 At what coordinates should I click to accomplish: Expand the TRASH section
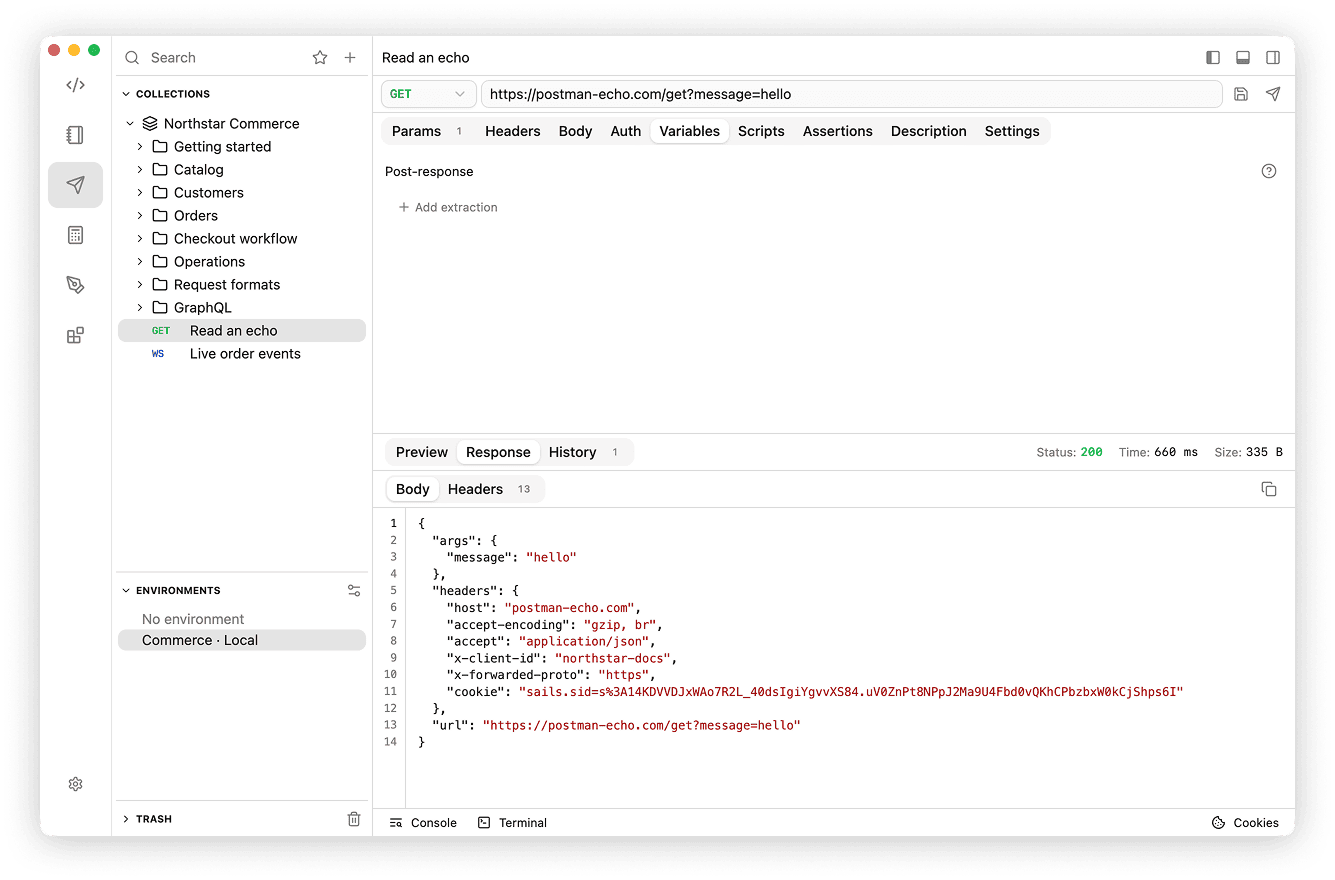click(126, 819)
